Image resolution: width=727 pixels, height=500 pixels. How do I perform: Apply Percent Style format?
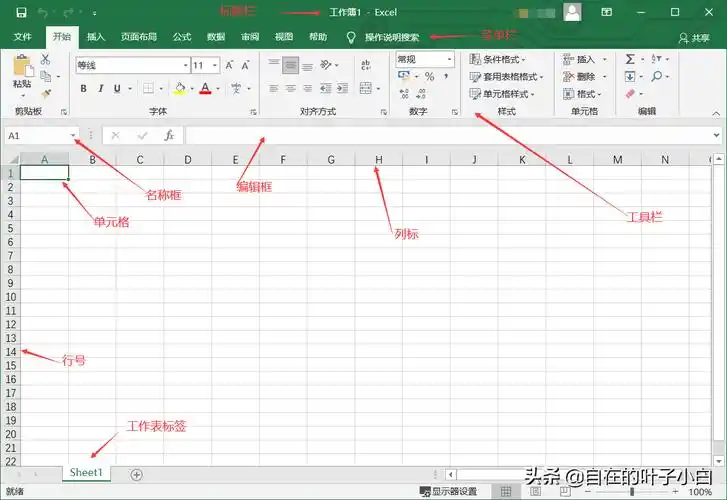click(430, 77)
